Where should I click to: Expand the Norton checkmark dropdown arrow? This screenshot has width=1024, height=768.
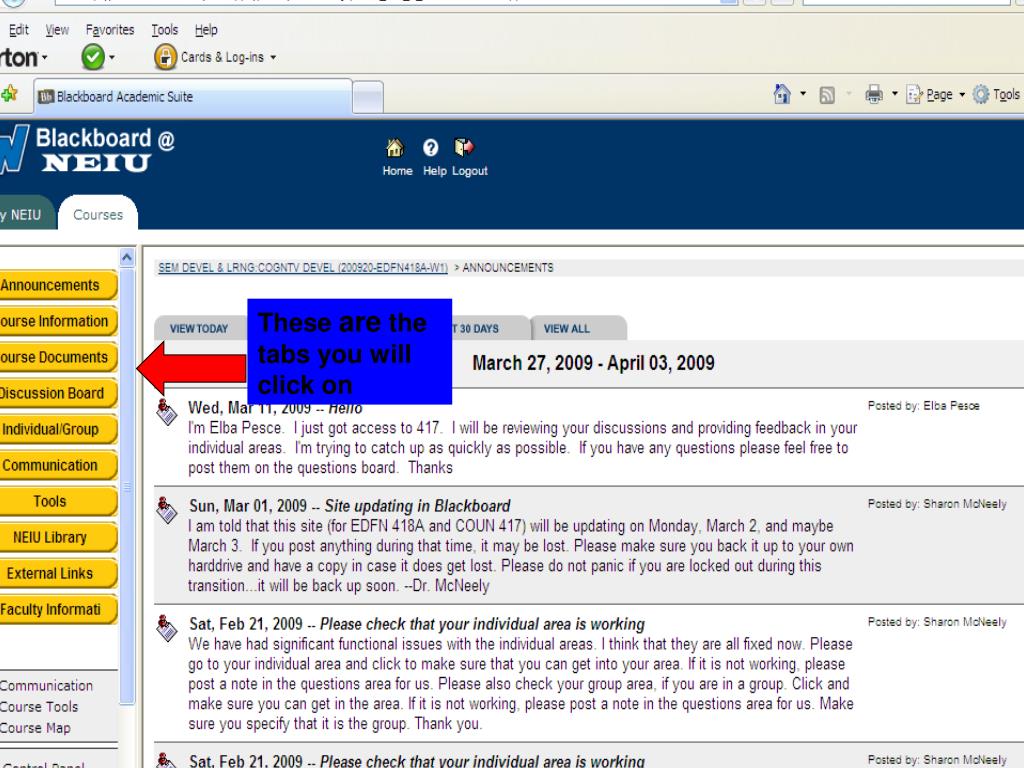click(112, 57)
